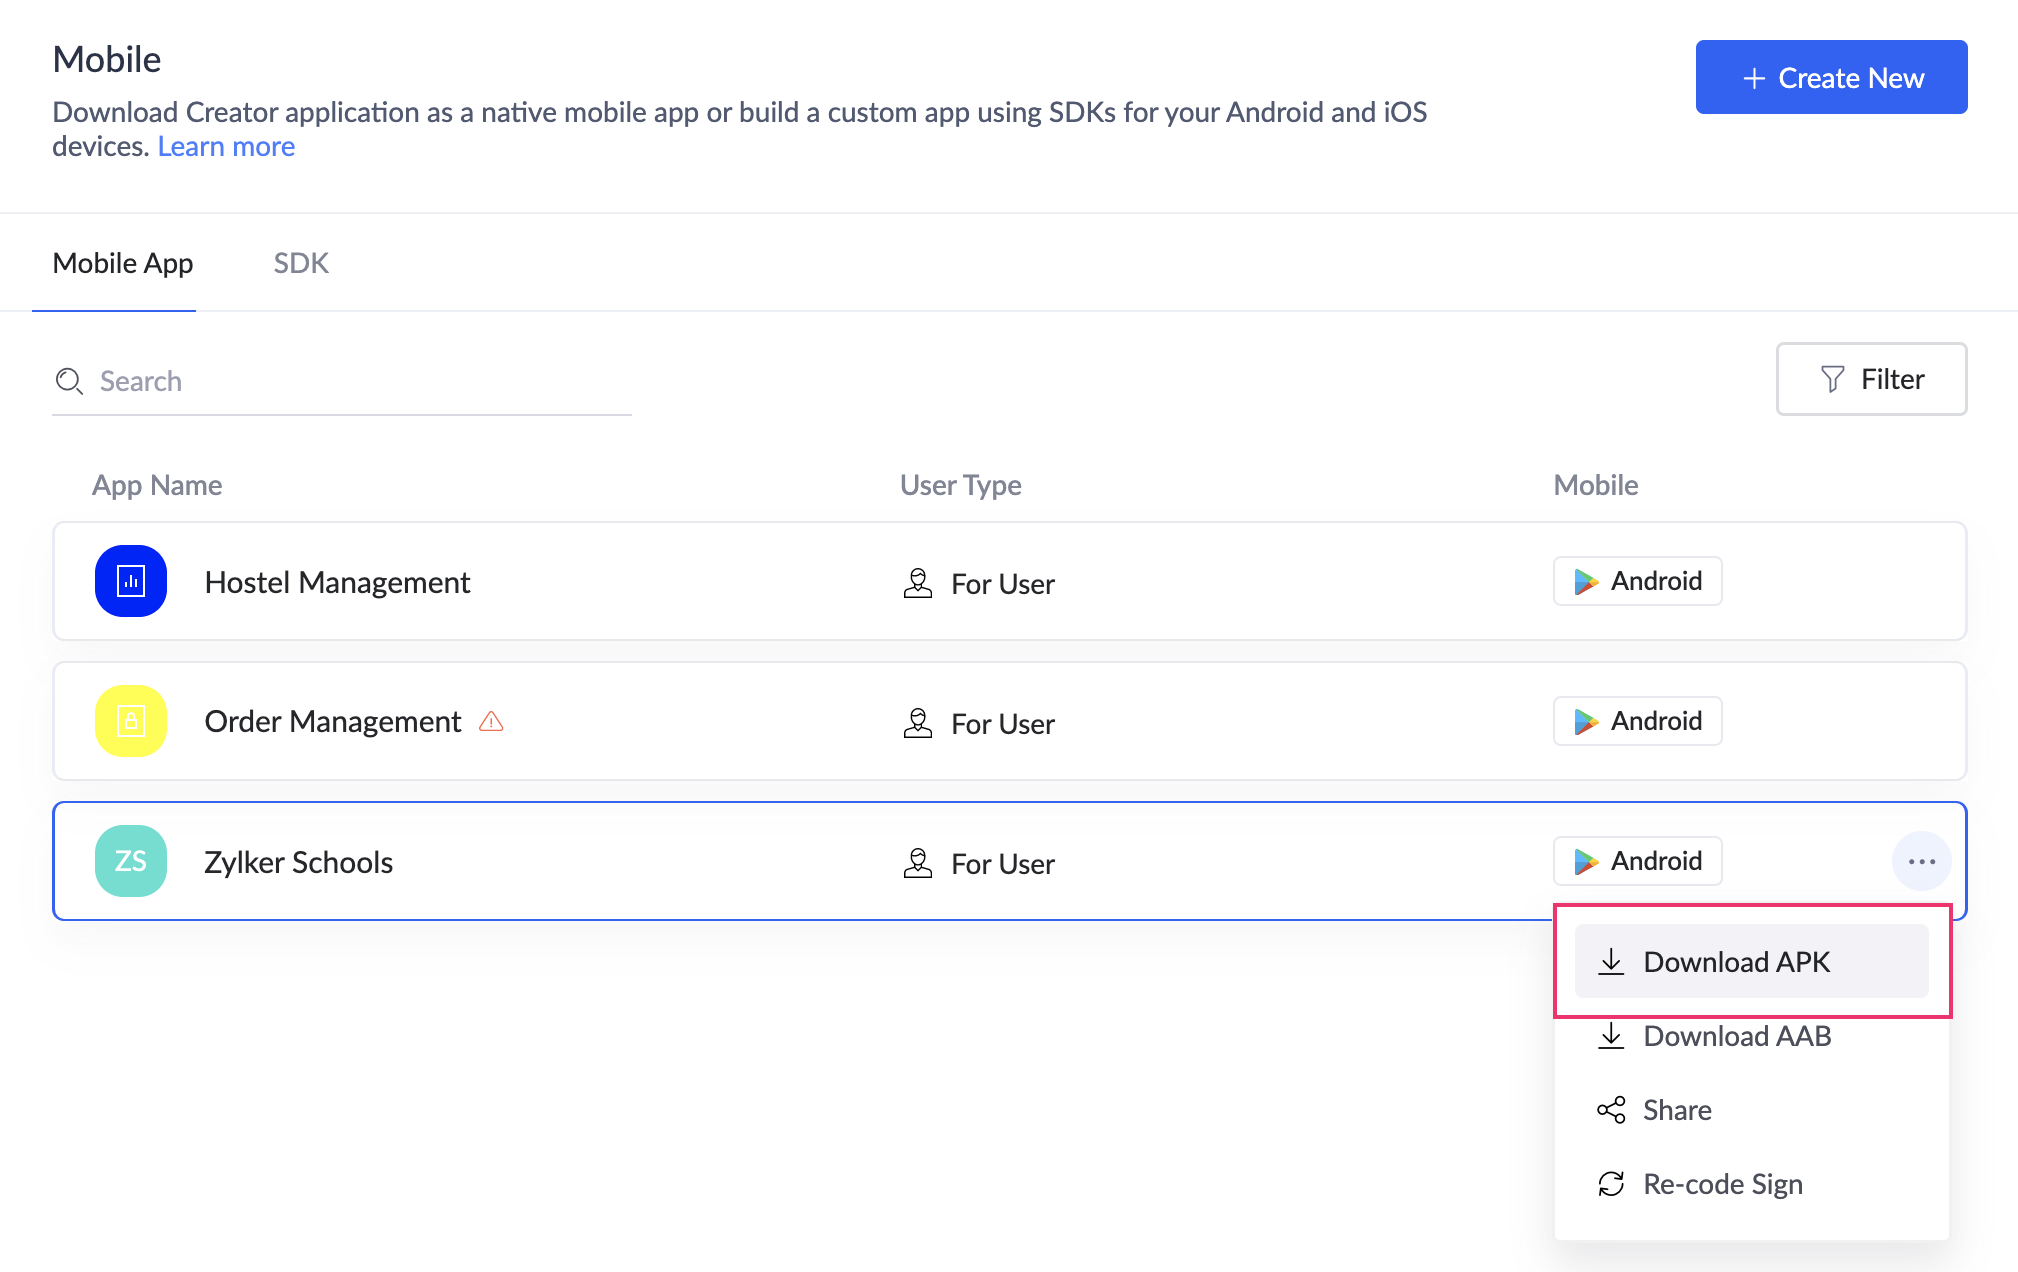Select Re-code Sign option

point(1722,1184)
